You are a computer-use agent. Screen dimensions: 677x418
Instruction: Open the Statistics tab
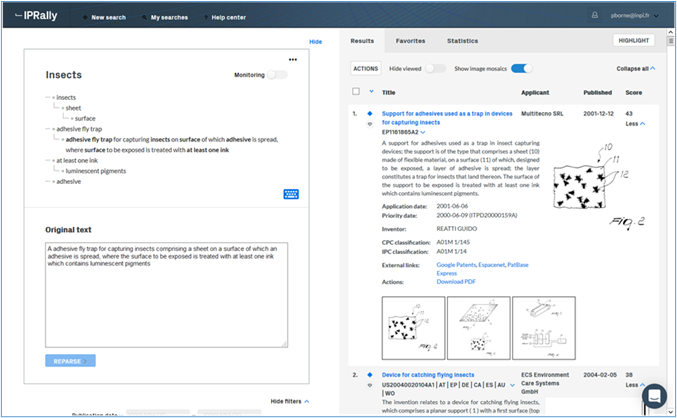pos(462,41)
